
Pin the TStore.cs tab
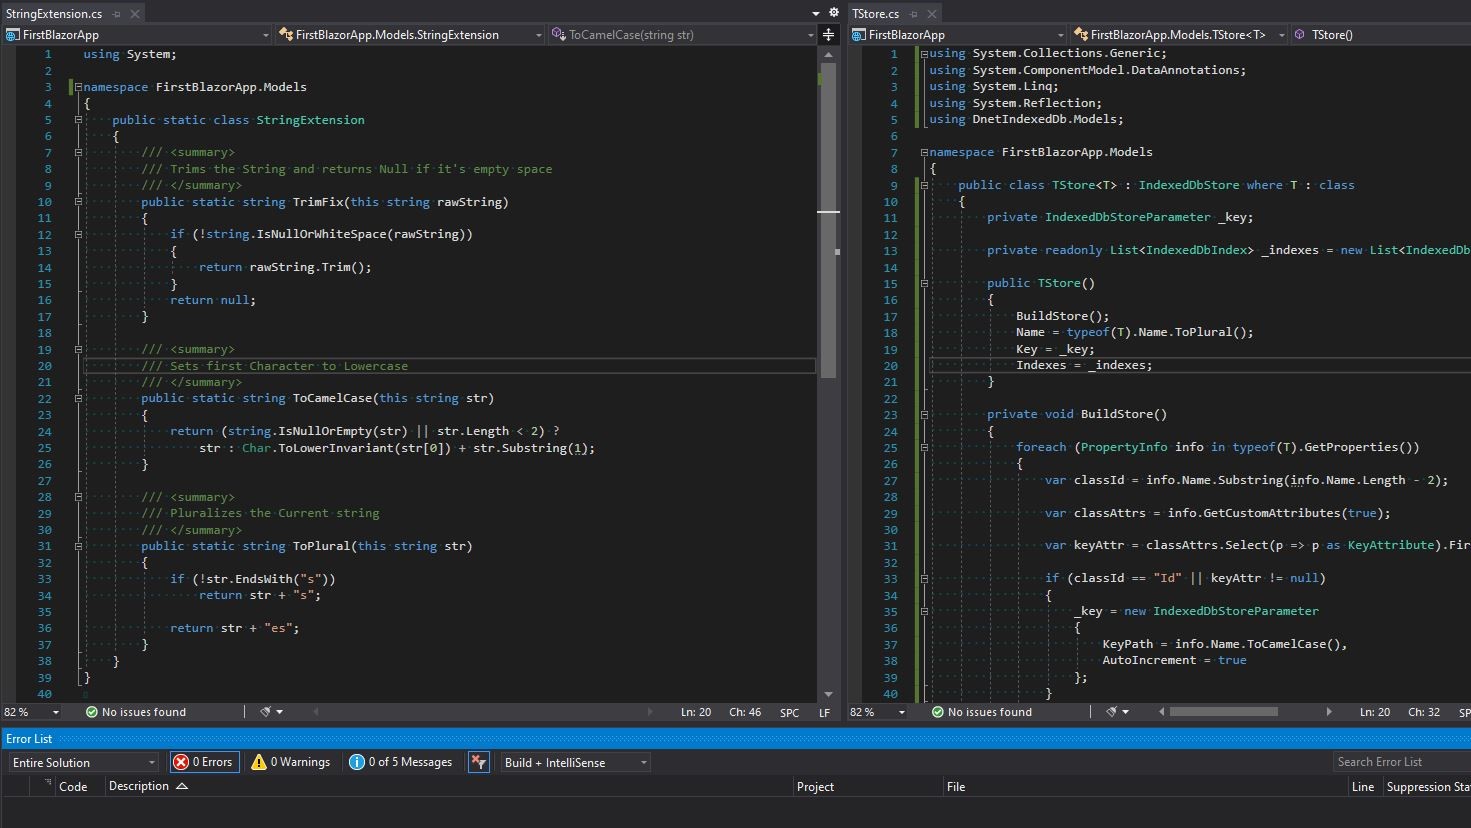point(913,14)
